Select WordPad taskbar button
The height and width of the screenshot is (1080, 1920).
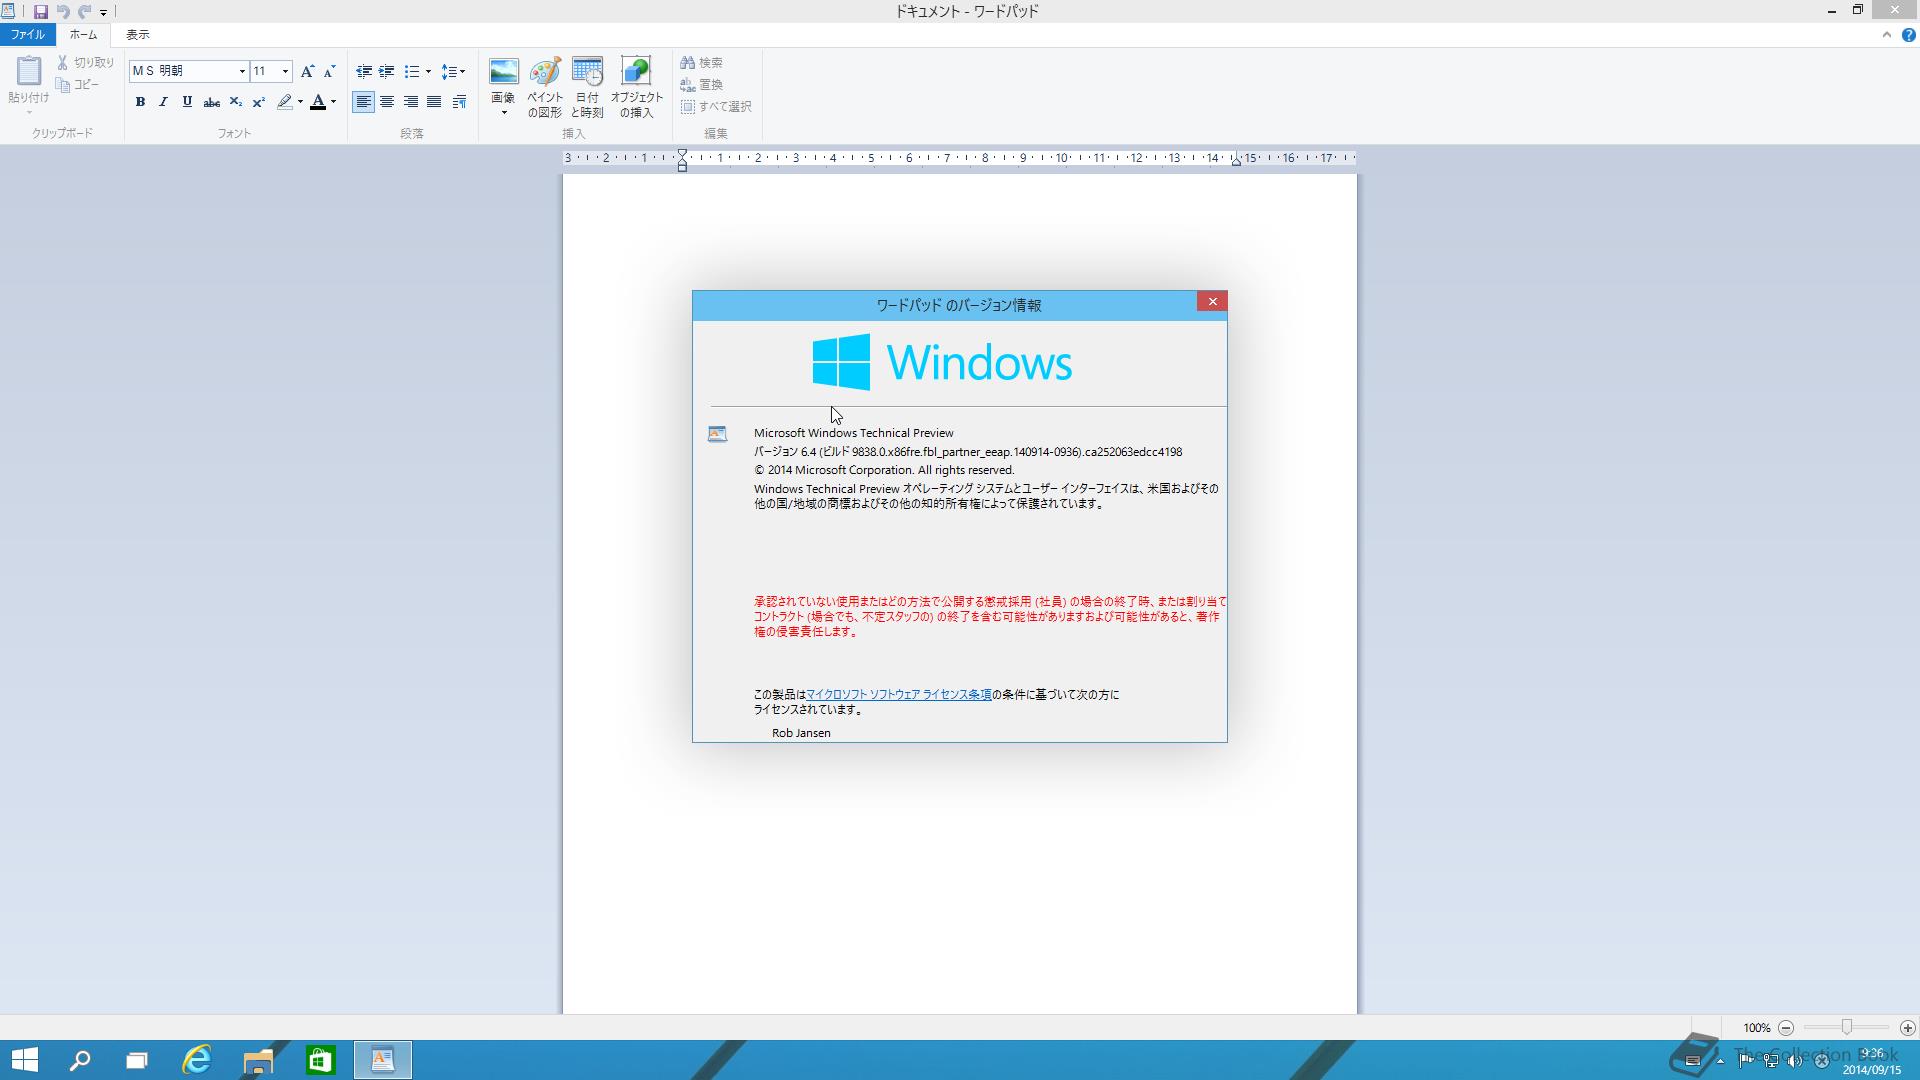pyautogui.click(x=382, y=1060)
